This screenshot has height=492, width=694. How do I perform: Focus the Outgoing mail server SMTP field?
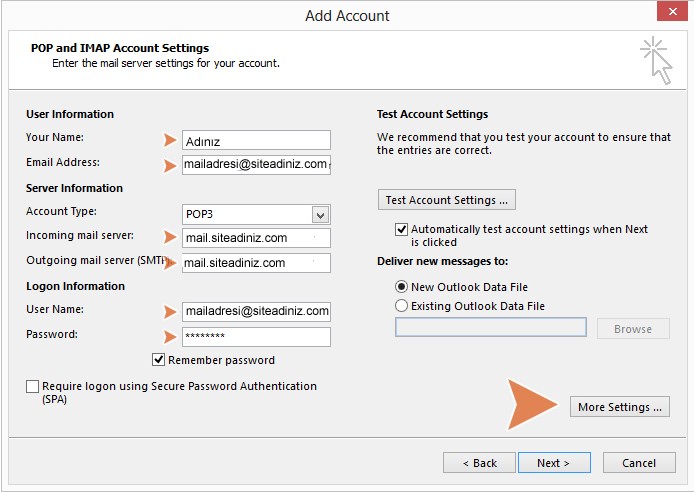click(256, 263)
